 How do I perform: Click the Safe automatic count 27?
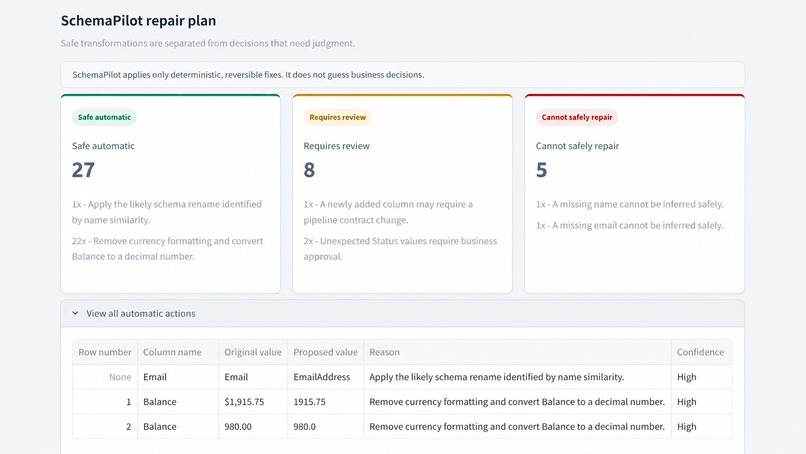click(x=83, y=170)
